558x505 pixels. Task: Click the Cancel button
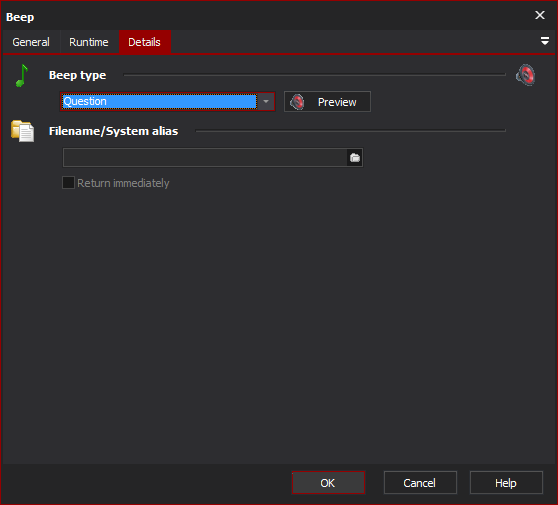point(420,483)
